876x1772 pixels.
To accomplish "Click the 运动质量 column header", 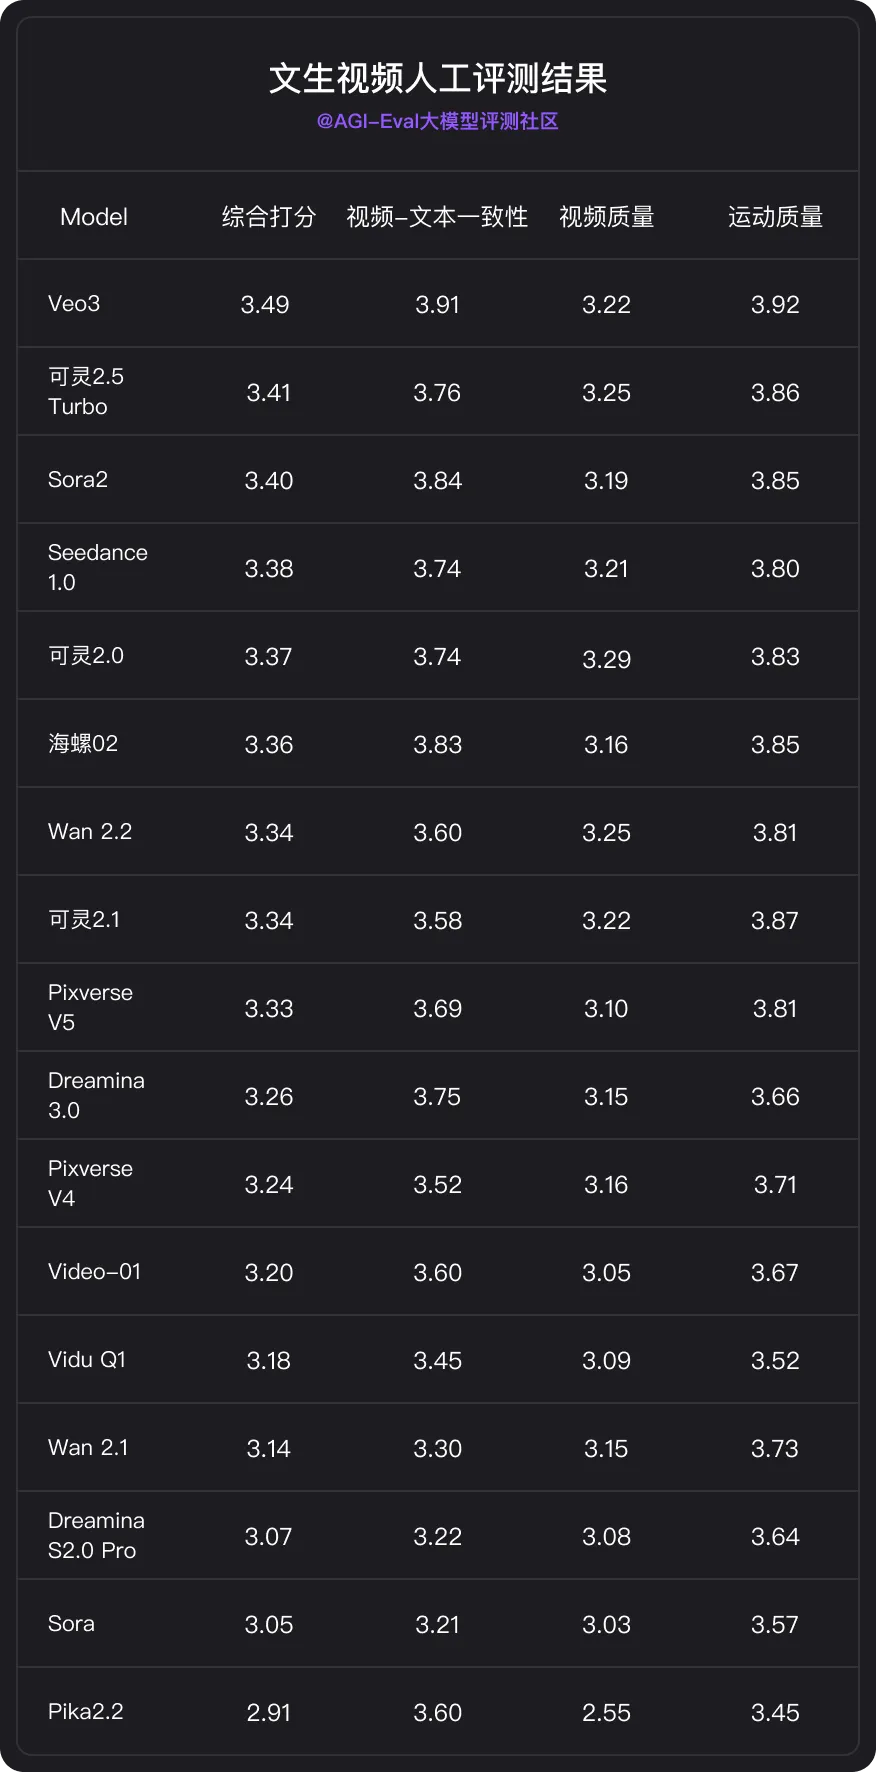I will click(776, 217).
